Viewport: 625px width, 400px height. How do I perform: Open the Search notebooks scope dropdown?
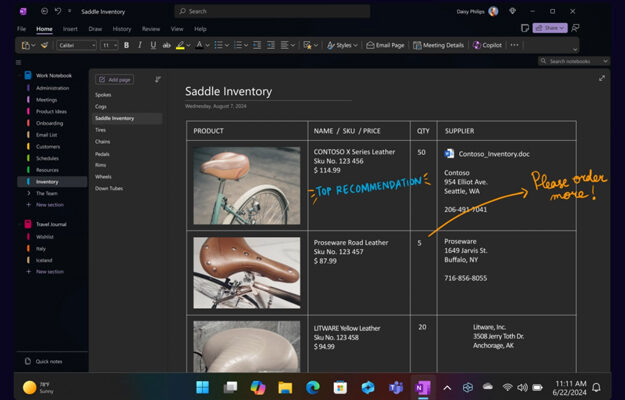click(605, 61)
